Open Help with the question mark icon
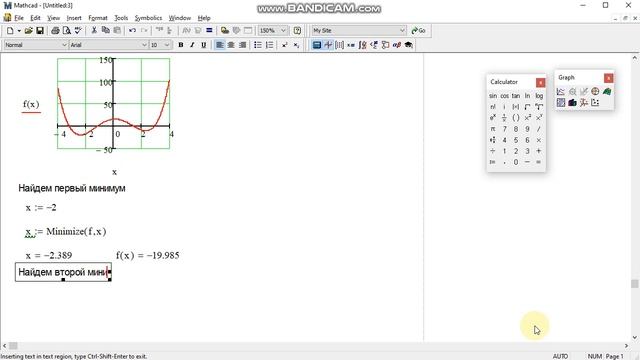Image resolution: width=640 pixels, height=360 pixels. coord(297,31)
